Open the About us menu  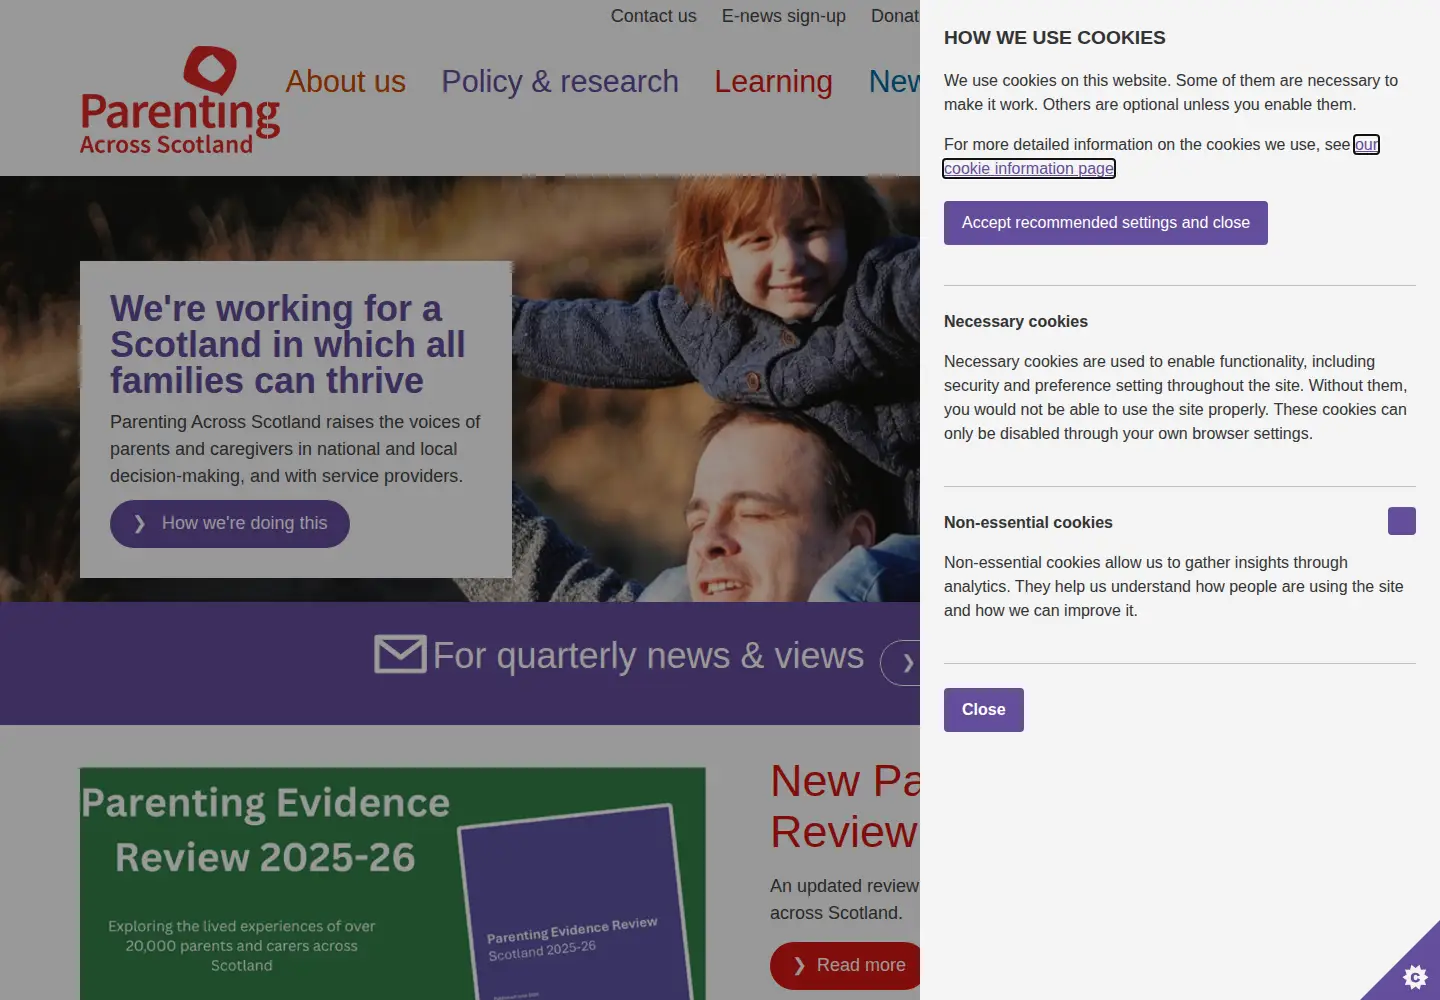346,81
